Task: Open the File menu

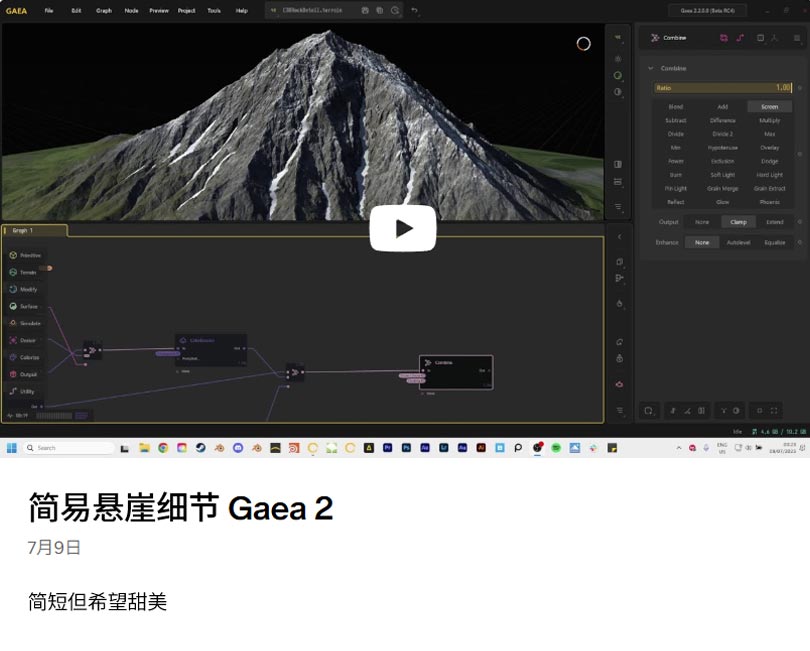Action: [49, 10]
